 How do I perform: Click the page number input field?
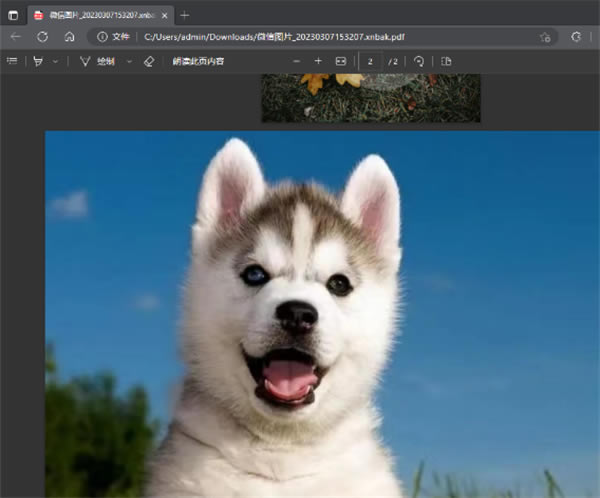coord(371,61)
